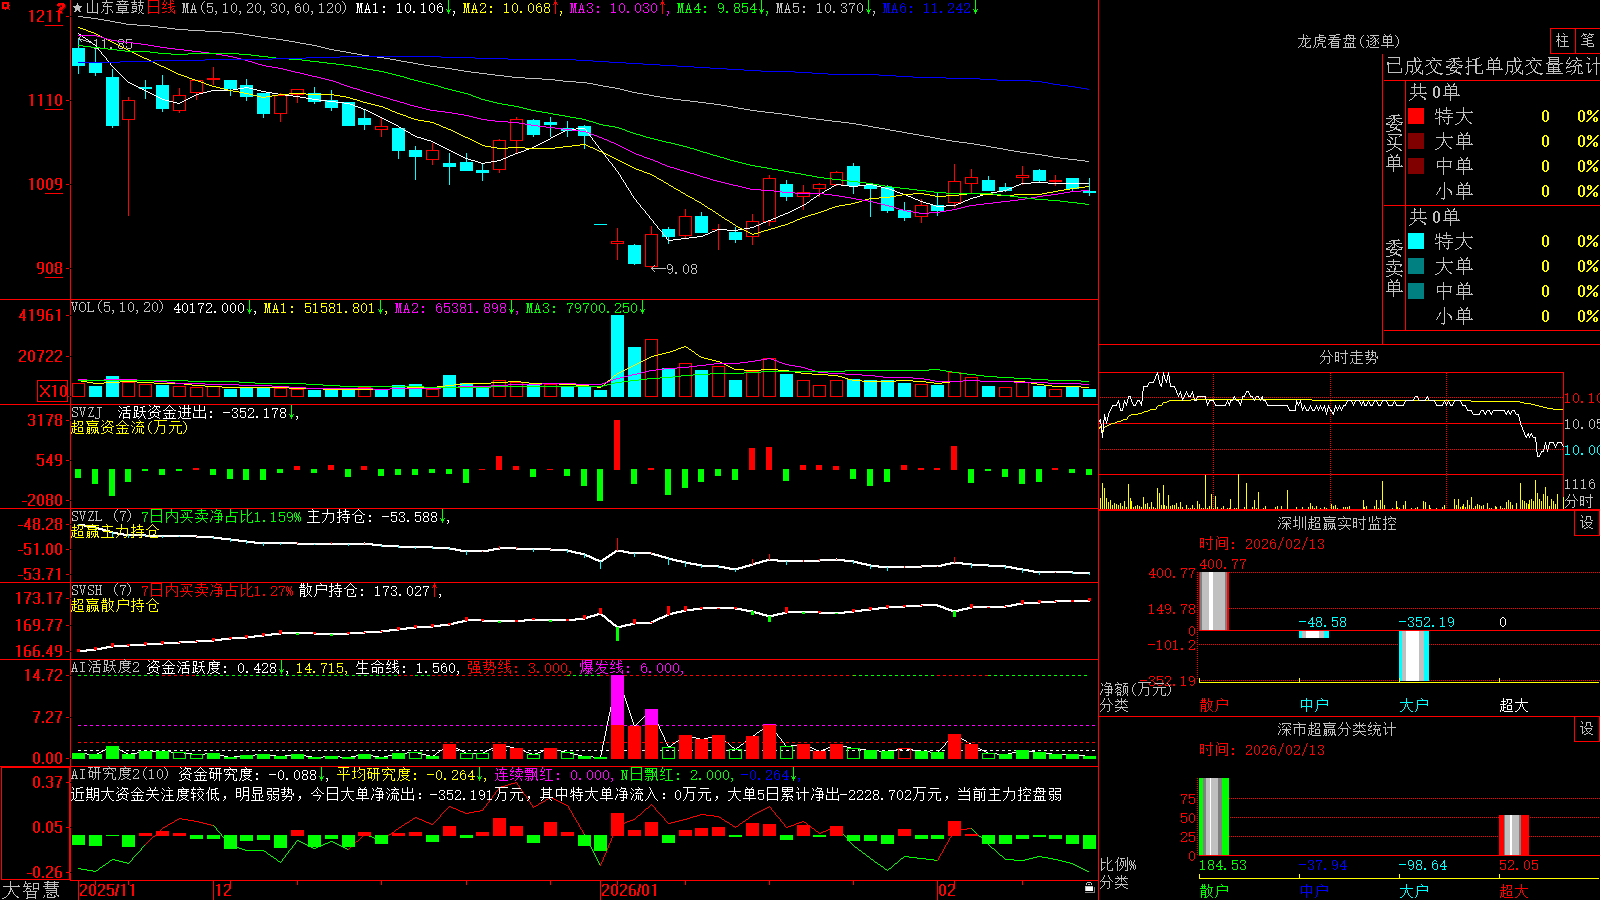Select the SVZJ indicator name
The image size is (1600, 900).
pyautogui.click(x=87, y=412)
